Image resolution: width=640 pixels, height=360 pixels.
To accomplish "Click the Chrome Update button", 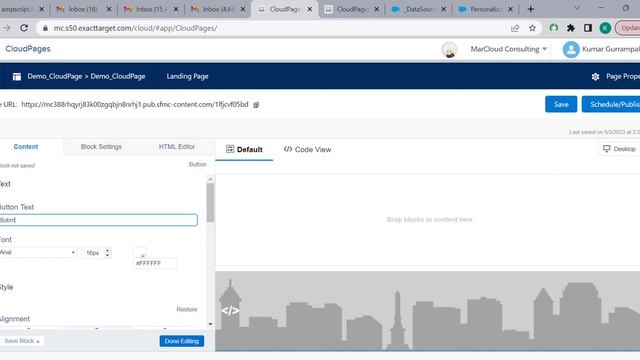I will (628, 28).
